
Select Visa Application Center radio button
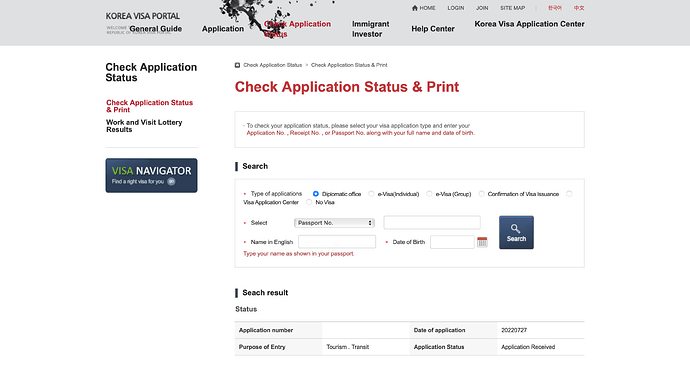[569, 194]
